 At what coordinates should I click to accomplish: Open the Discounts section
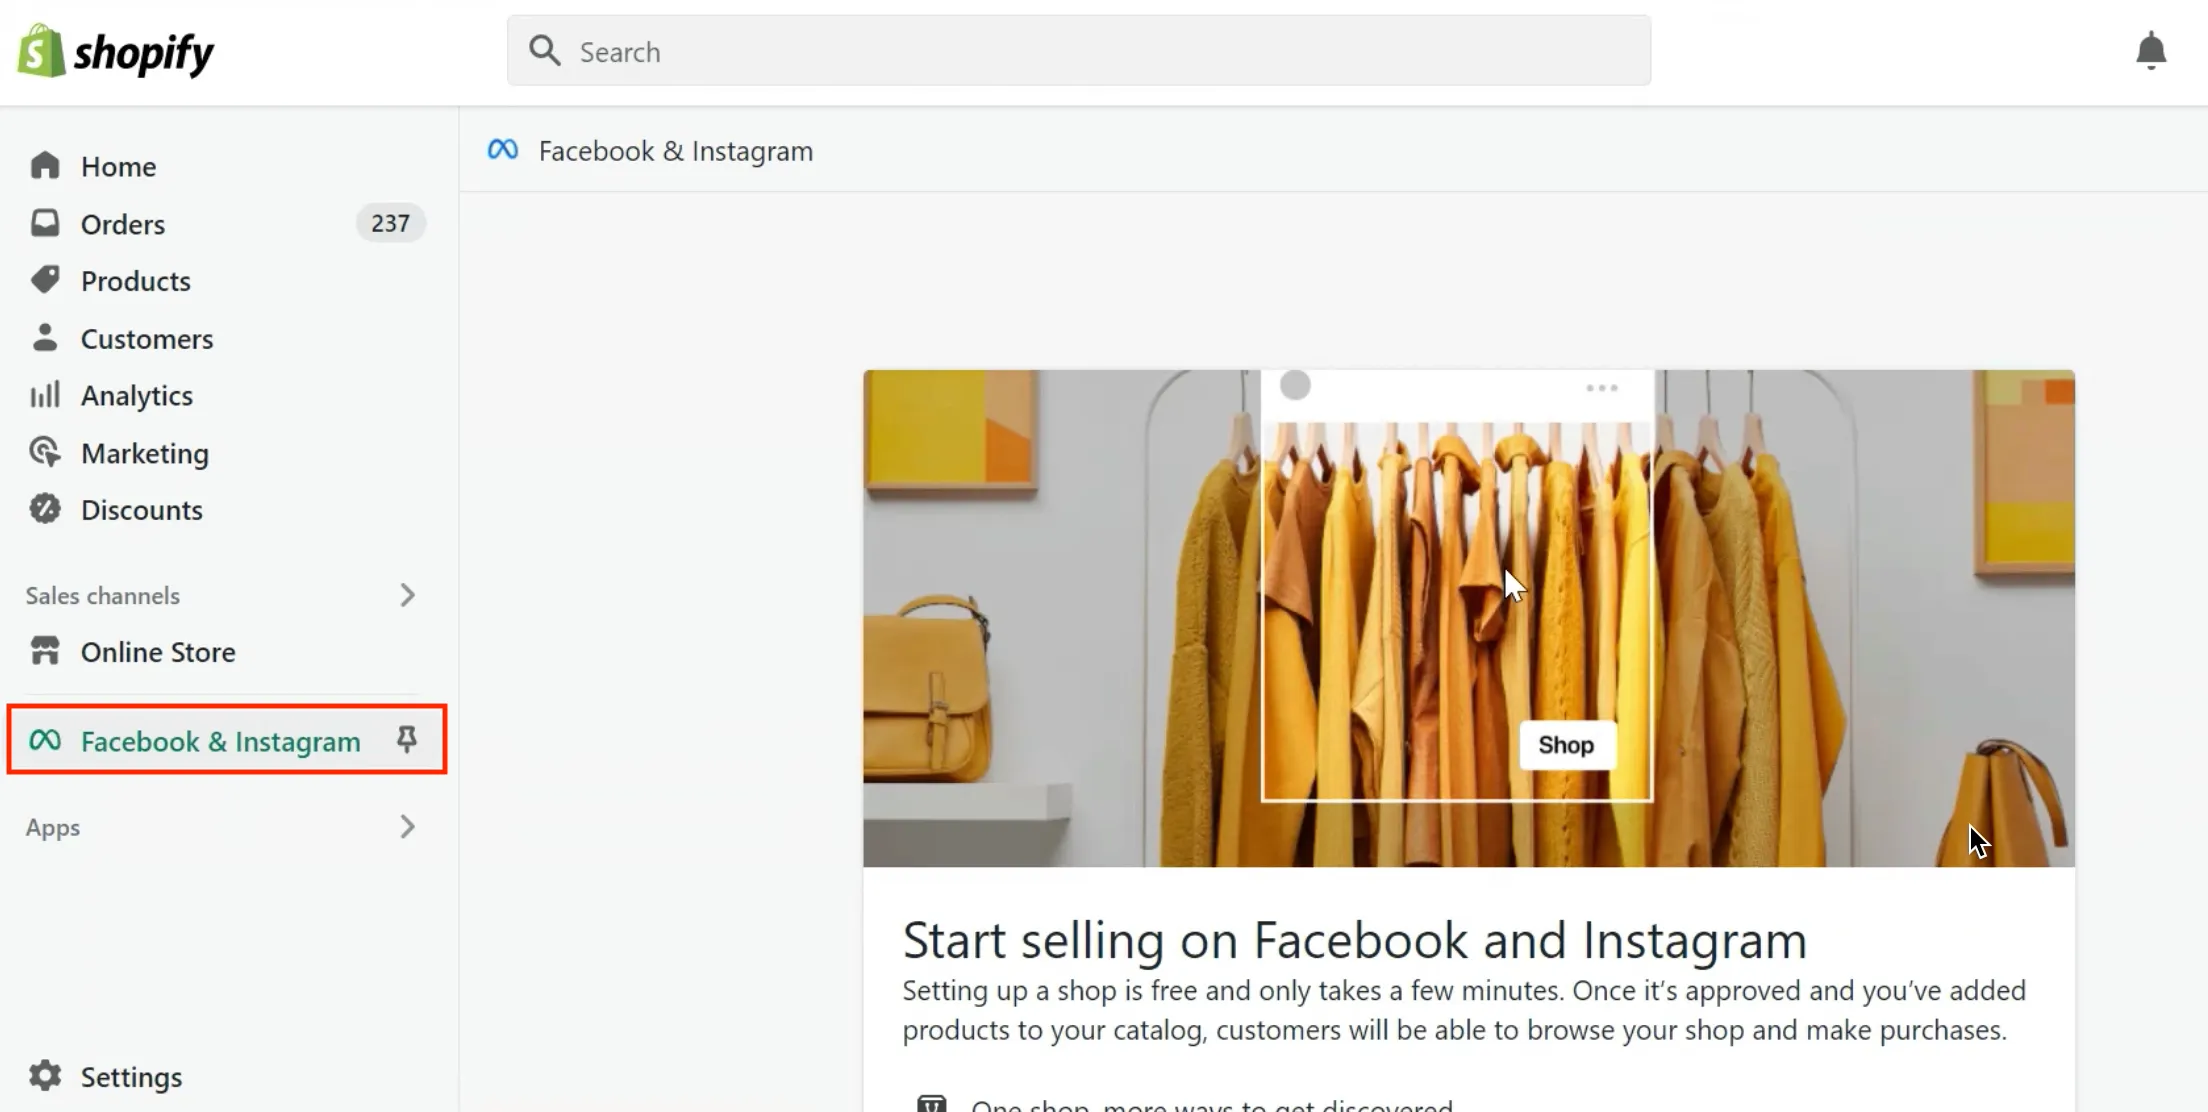point(141,510)
